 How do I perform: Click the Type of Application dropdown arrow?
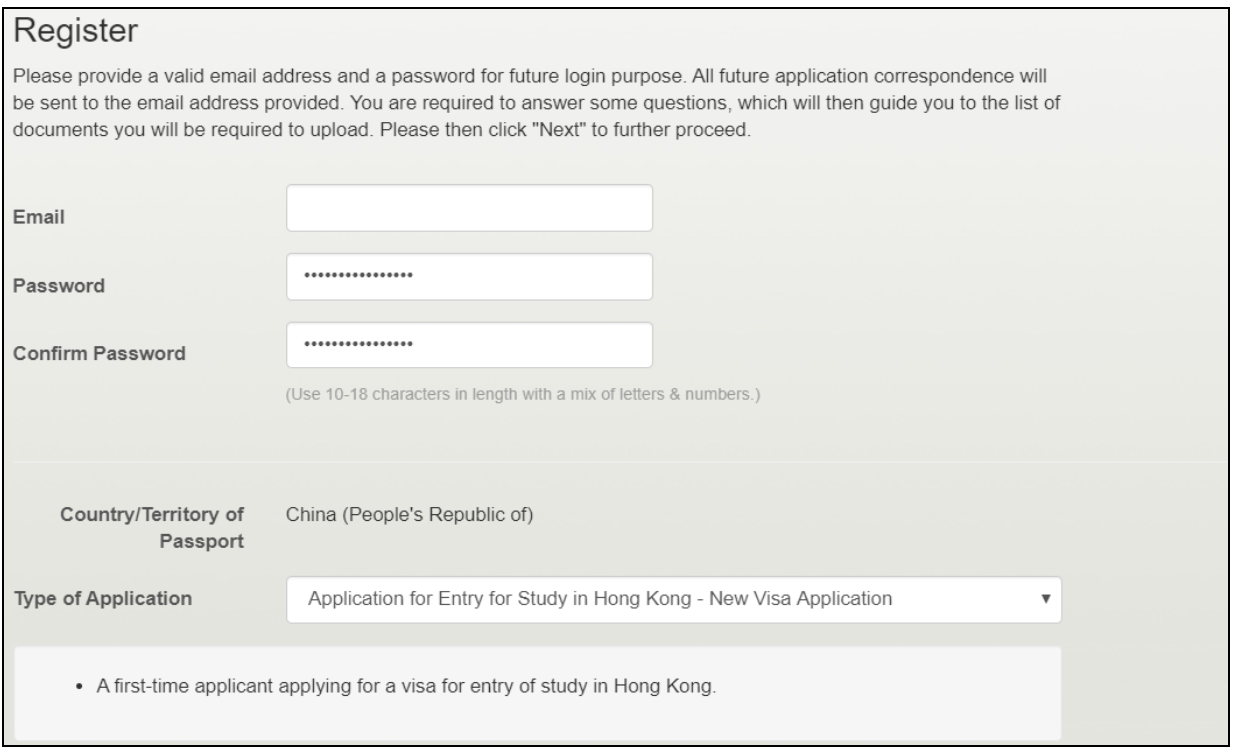coord(1045,600)
